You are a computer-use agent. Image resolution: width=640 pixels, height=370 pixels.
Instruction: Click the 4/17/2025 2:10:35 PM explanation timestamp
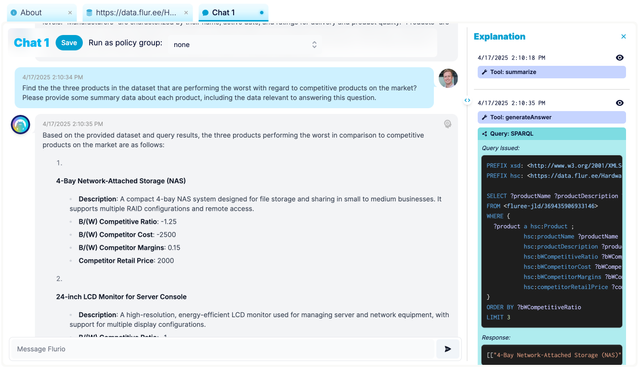point(511,103)
